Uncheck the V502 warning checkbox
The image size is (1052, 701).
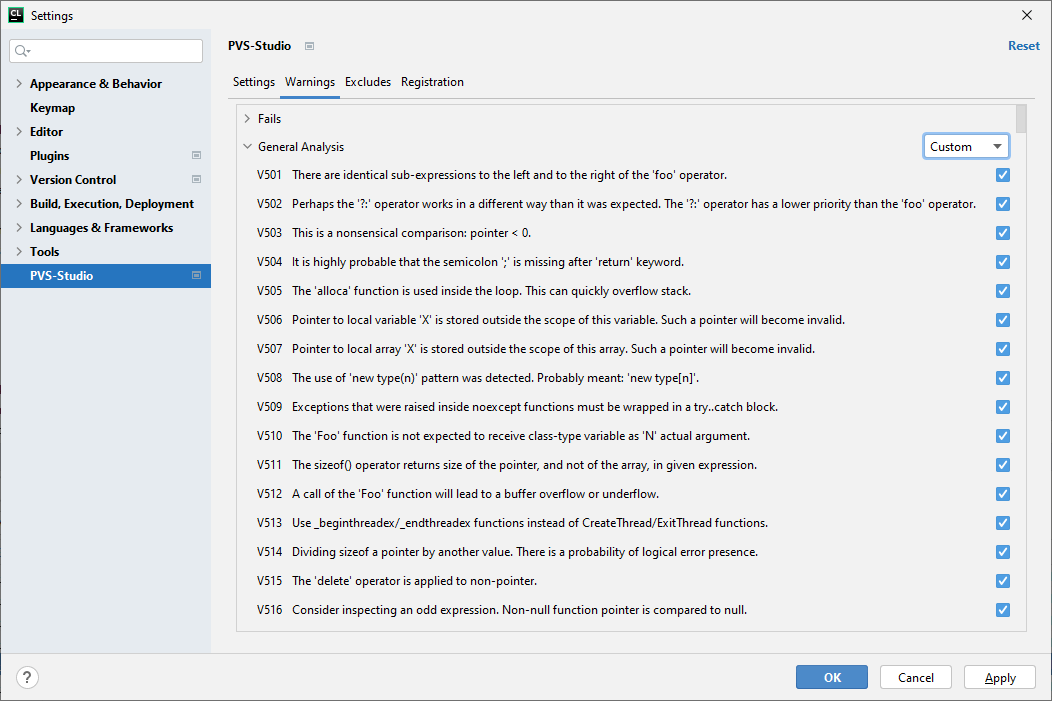(1003, 204)
